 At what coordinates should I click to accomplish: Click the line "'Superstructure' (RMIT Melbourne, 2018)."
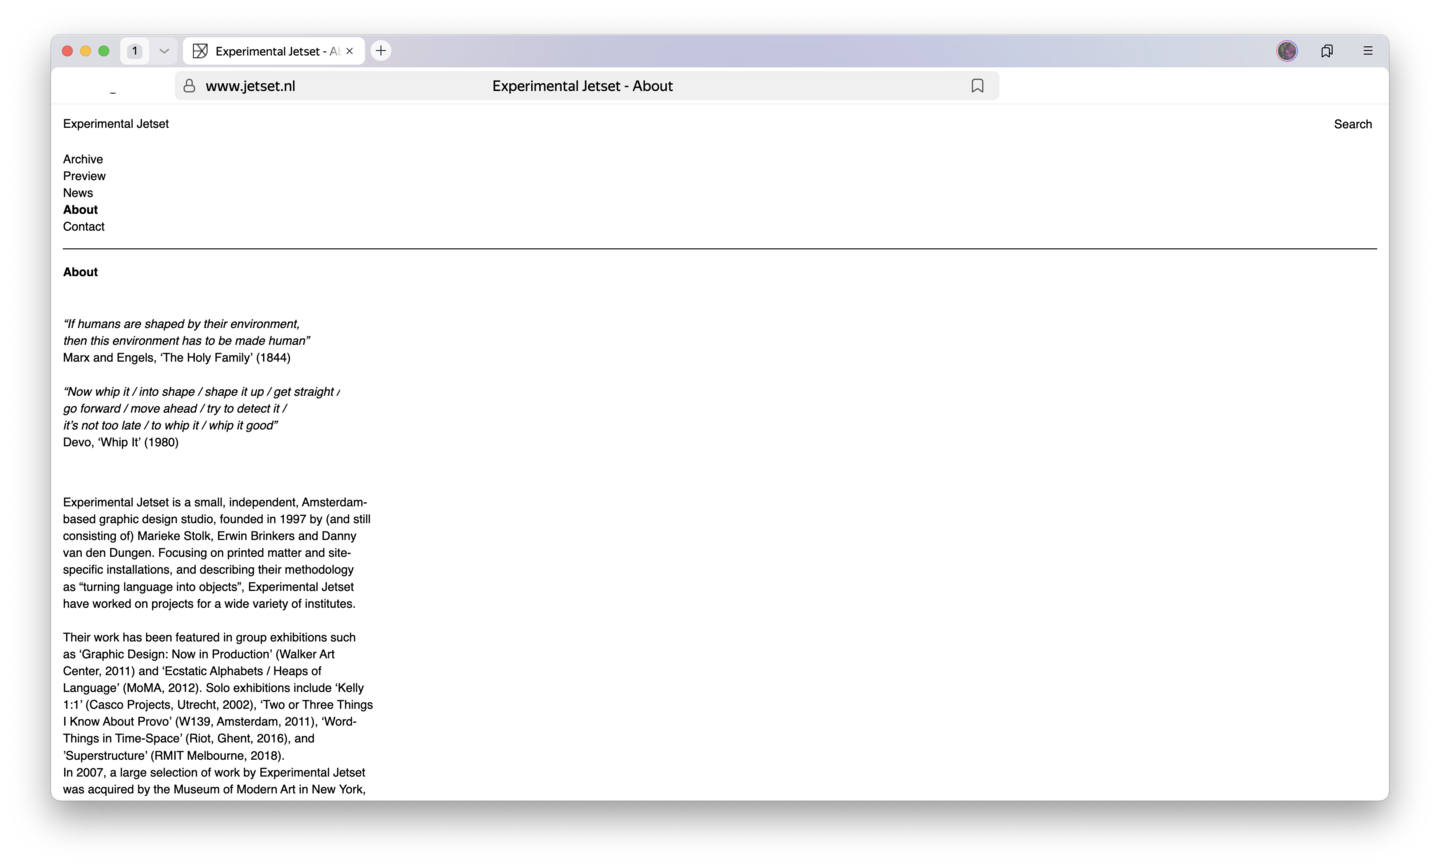(x=174, y=756)
